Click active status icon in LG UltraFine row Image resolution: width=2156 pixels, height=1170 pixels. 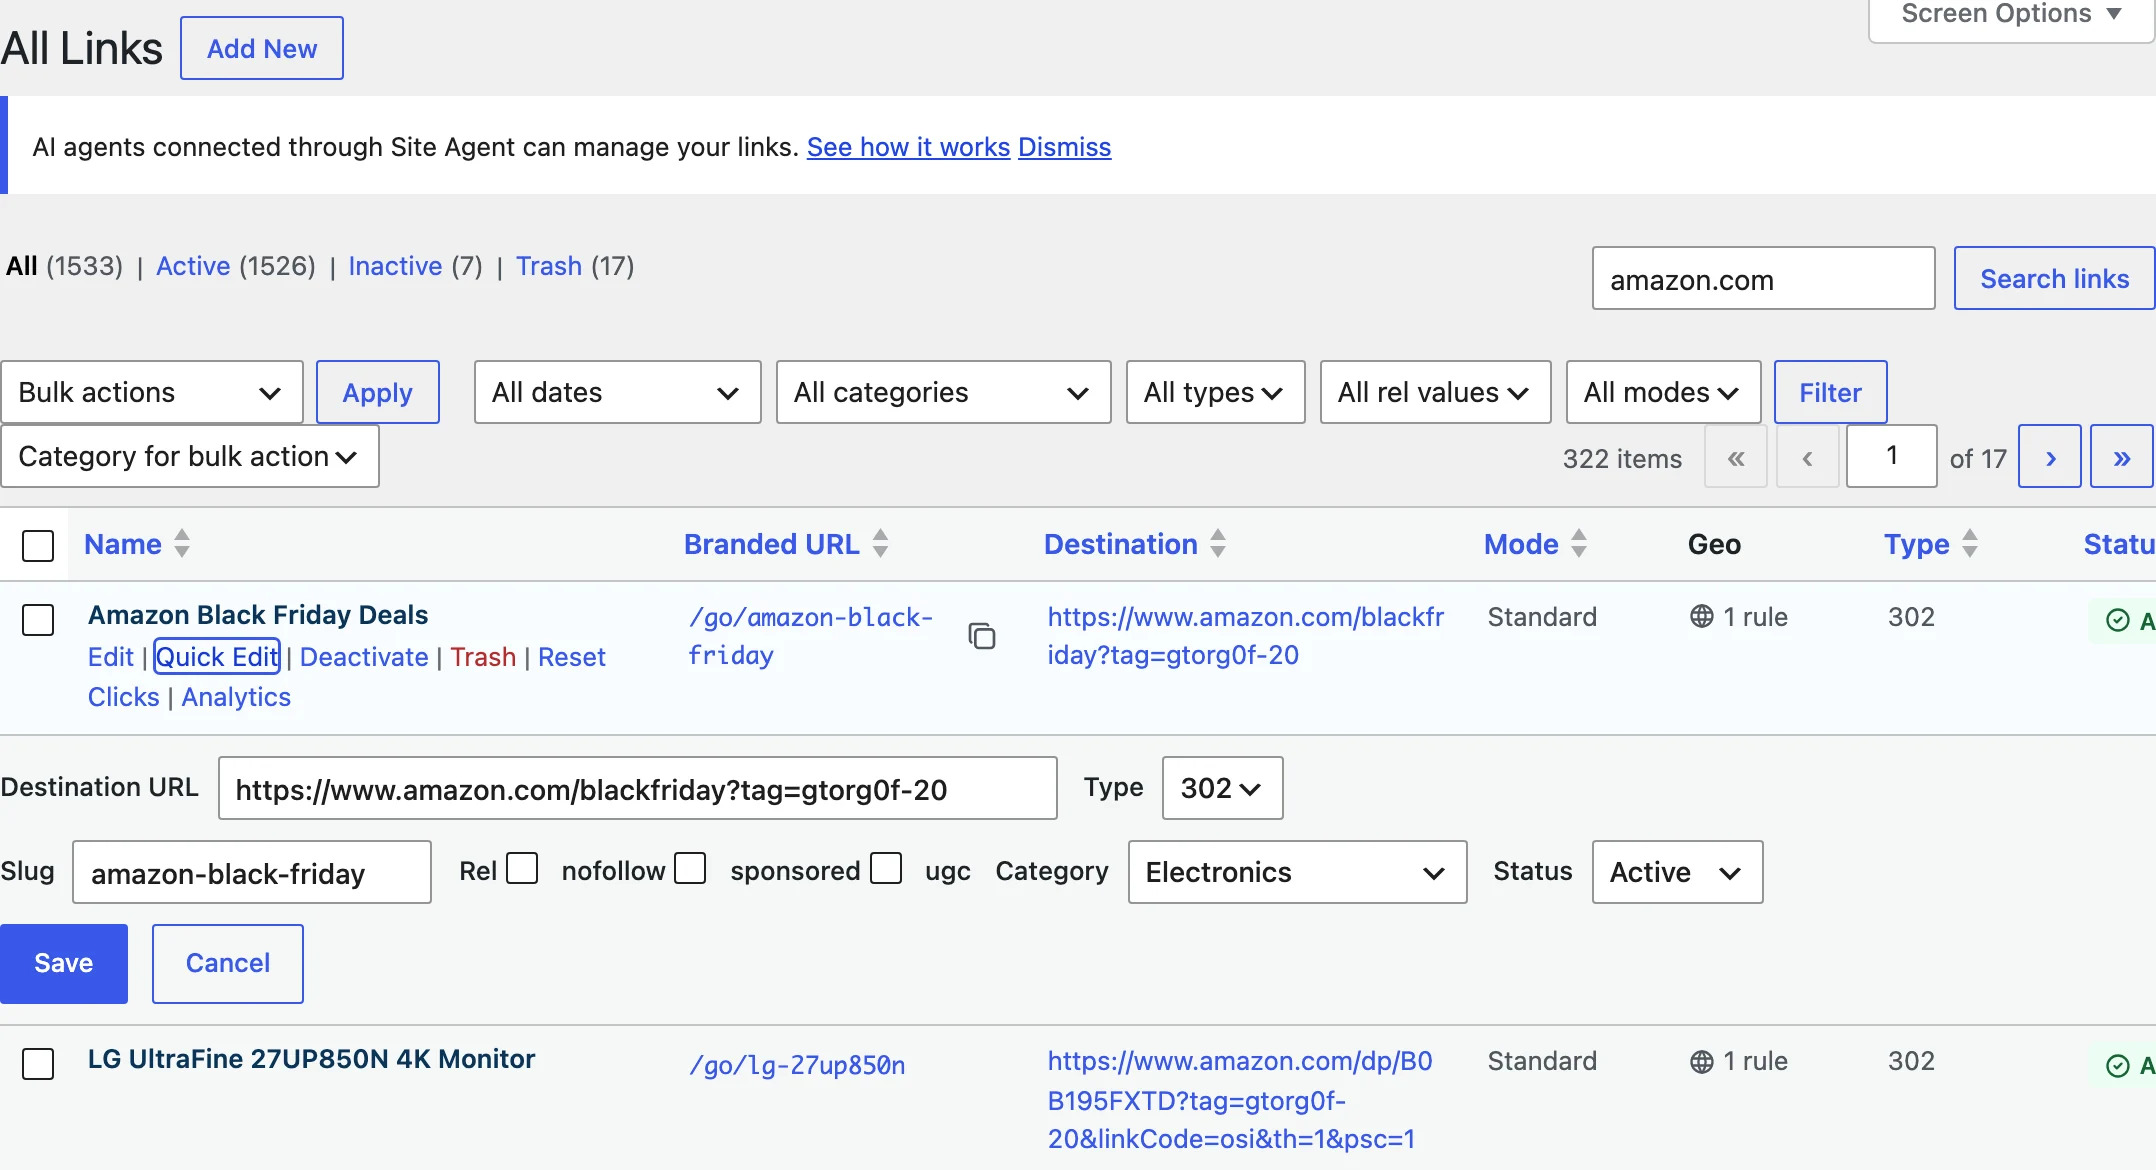point(2117,1066)
